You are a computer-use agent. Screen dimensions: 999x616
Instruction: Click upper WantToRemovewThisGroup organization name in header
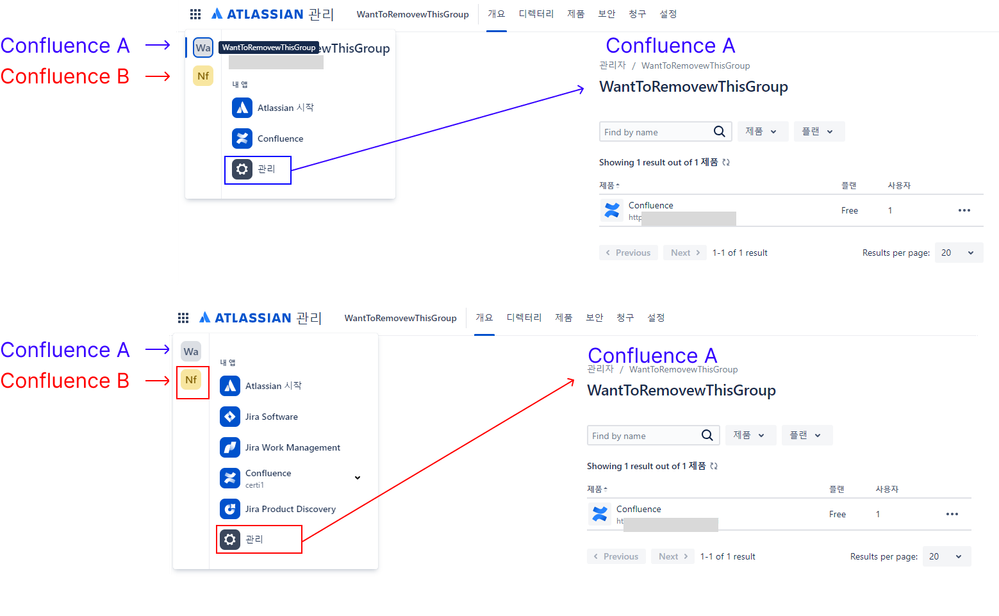[412, 14]
